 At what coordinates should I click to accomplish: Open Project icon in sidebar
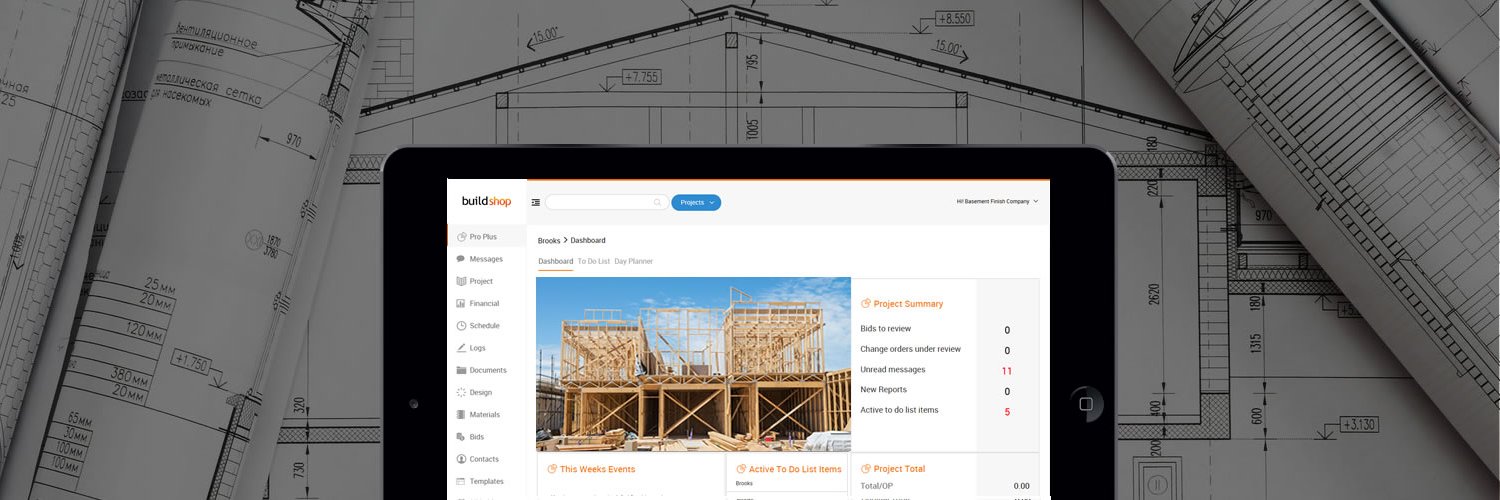461,281
